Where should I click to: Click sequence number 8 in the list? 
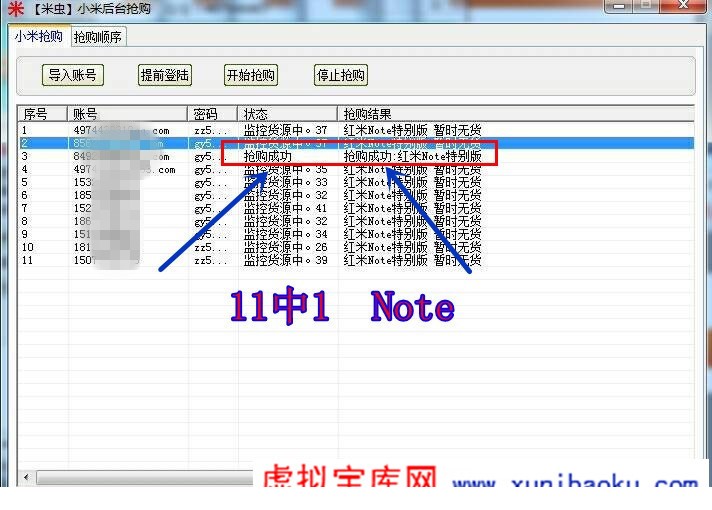tap(25, 222)
